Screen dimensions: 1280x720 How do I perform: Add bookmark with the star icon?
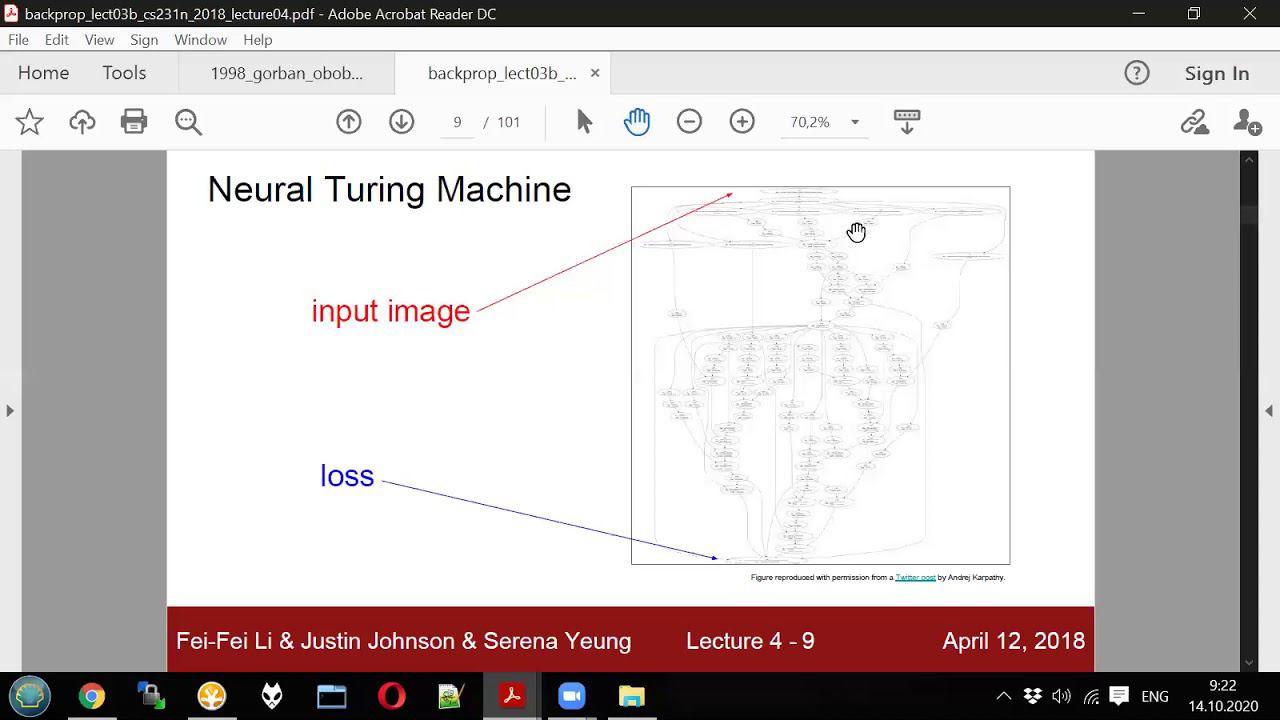(x=29, y=122)
